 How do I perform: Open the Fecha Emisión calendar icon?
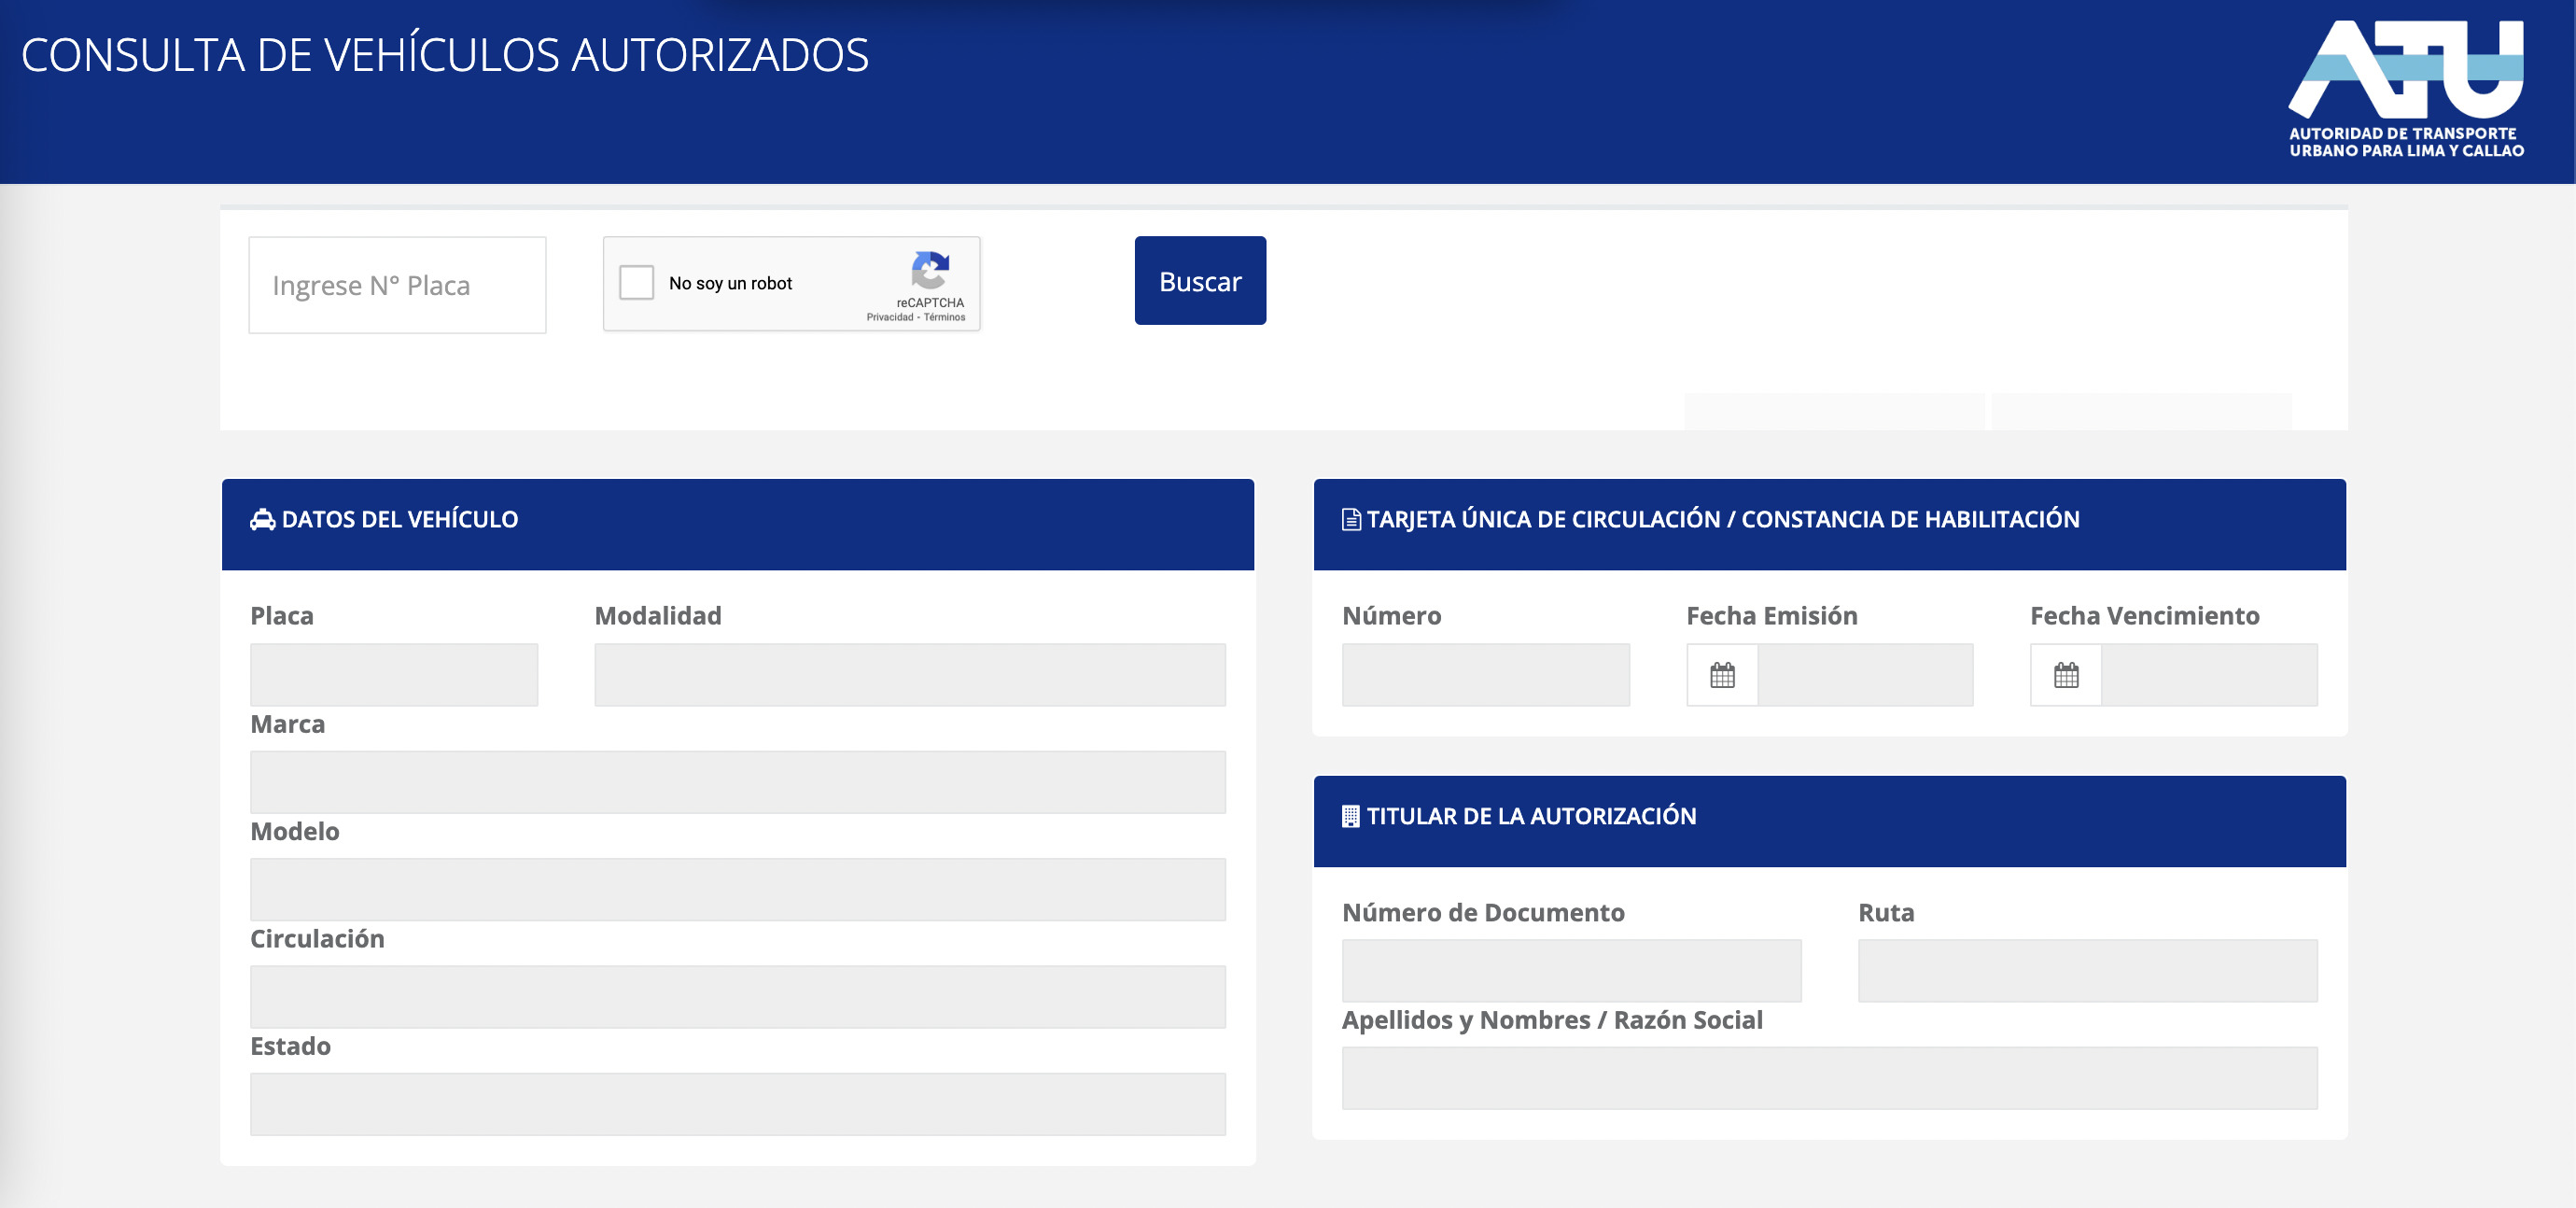(x=1721, y=676)
